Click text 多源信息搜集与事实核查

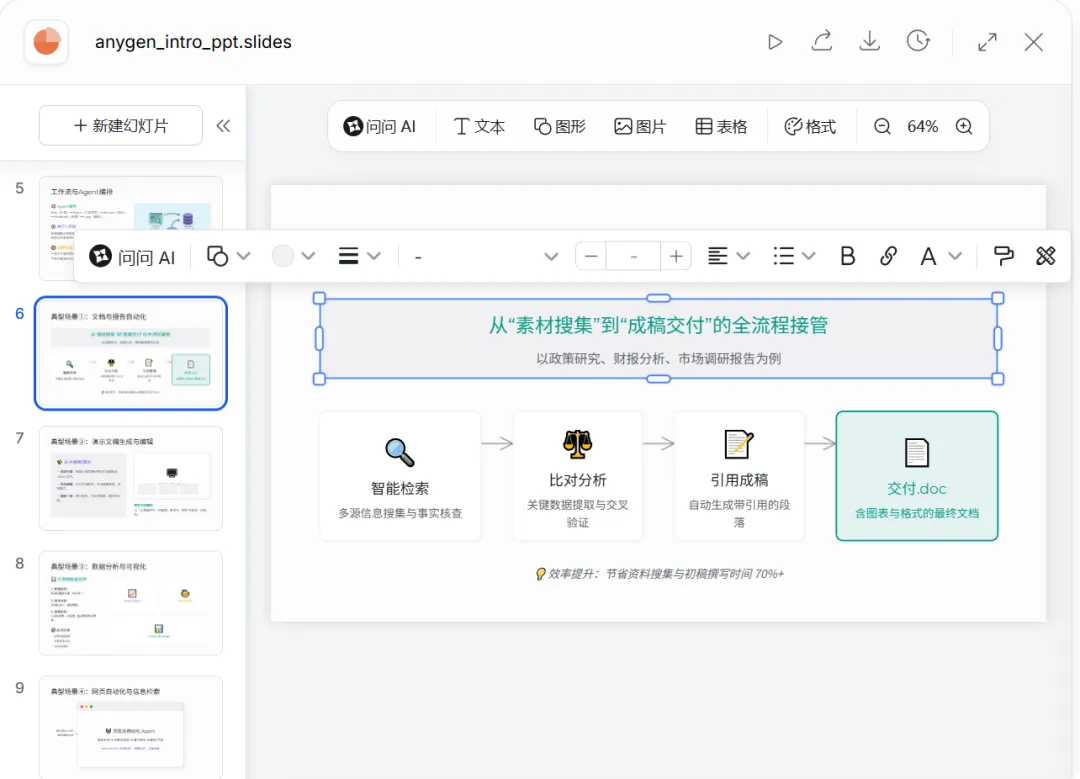399,514
